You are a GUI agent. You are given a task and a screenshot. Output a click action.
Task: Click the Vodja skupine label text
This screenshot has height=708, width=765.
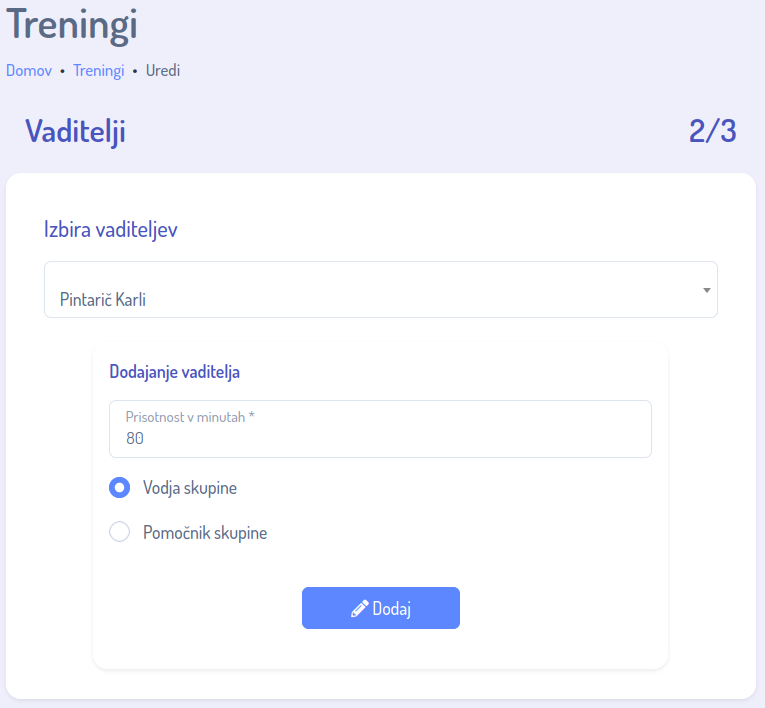coord(190,488)
